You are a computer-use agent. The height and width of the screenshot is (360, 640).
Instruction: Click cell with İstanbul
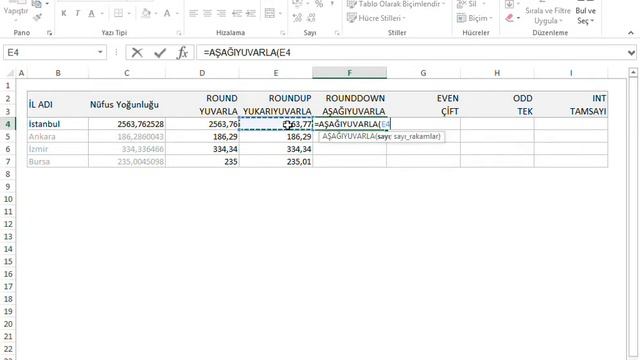58,124
